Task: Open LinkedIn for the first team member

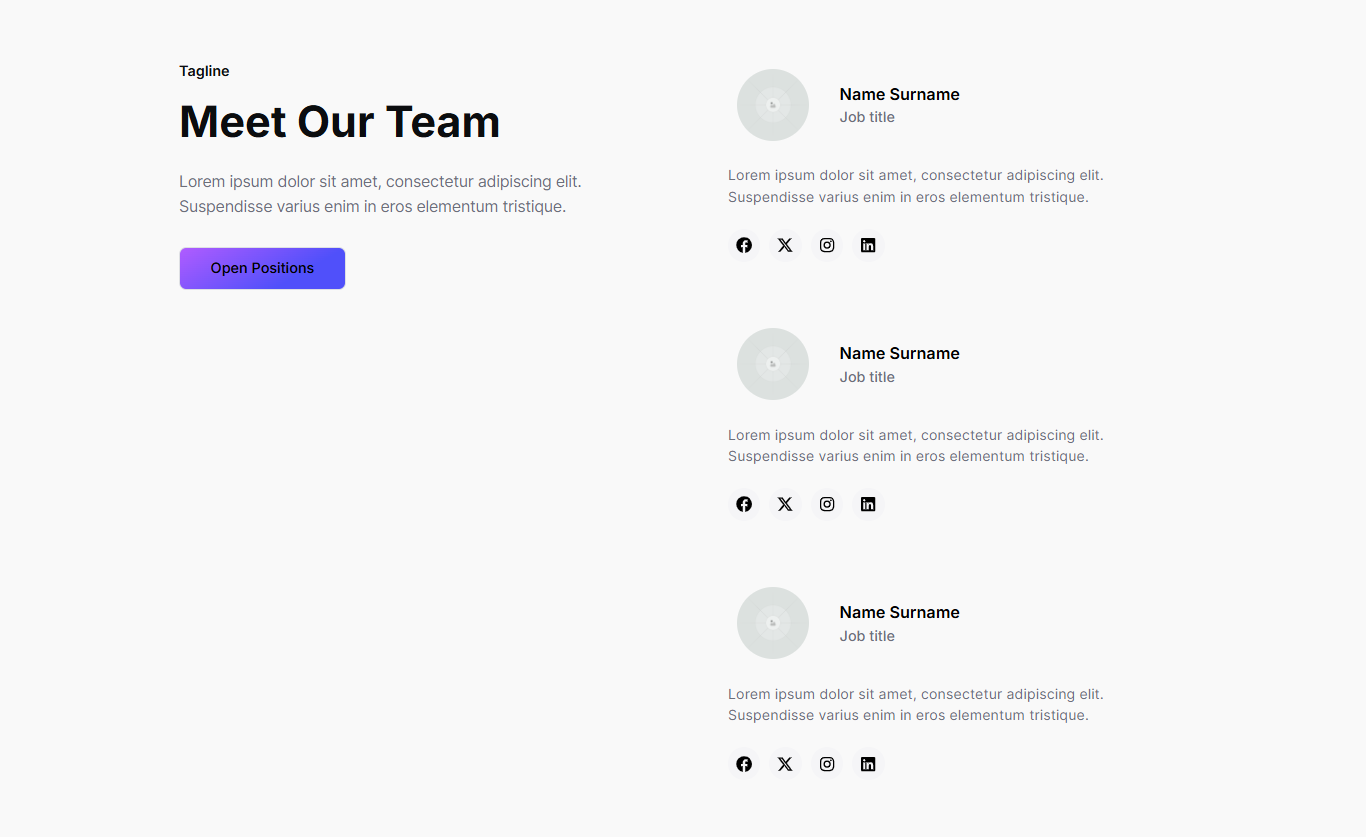Action: click(868, 245)
